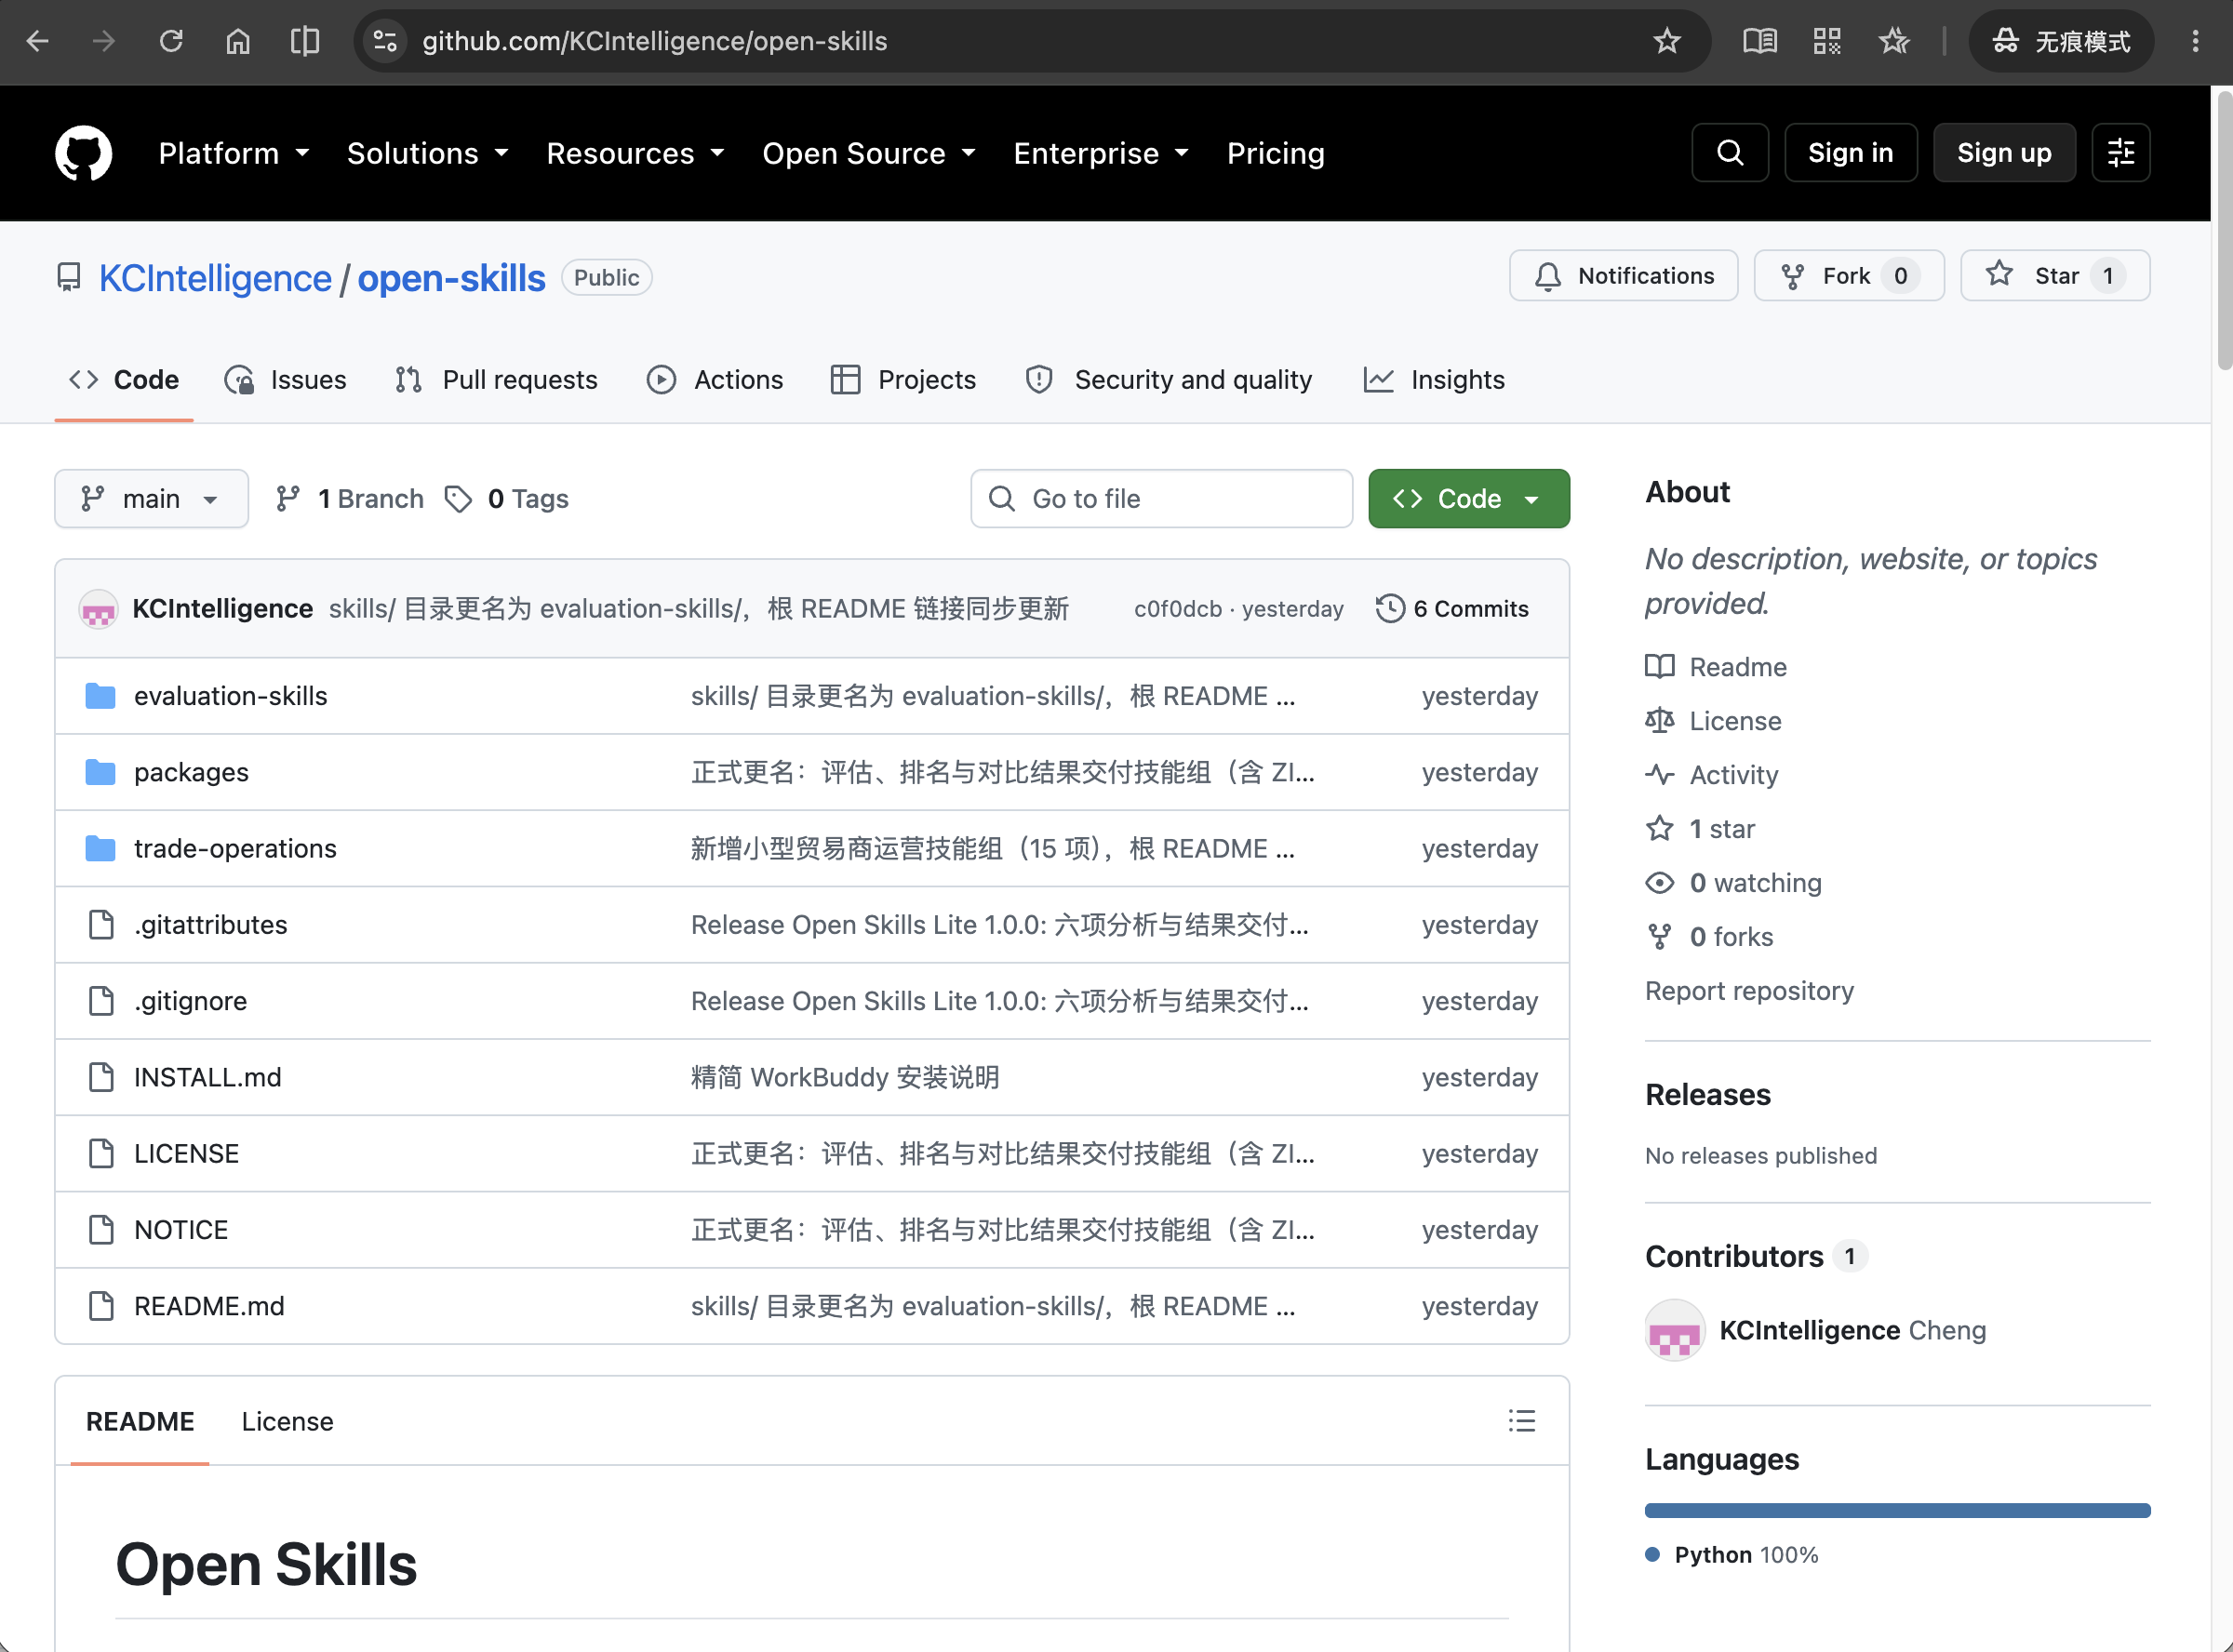Toggle the browser split view icon

pyautogui.click(x=305, y=41)
